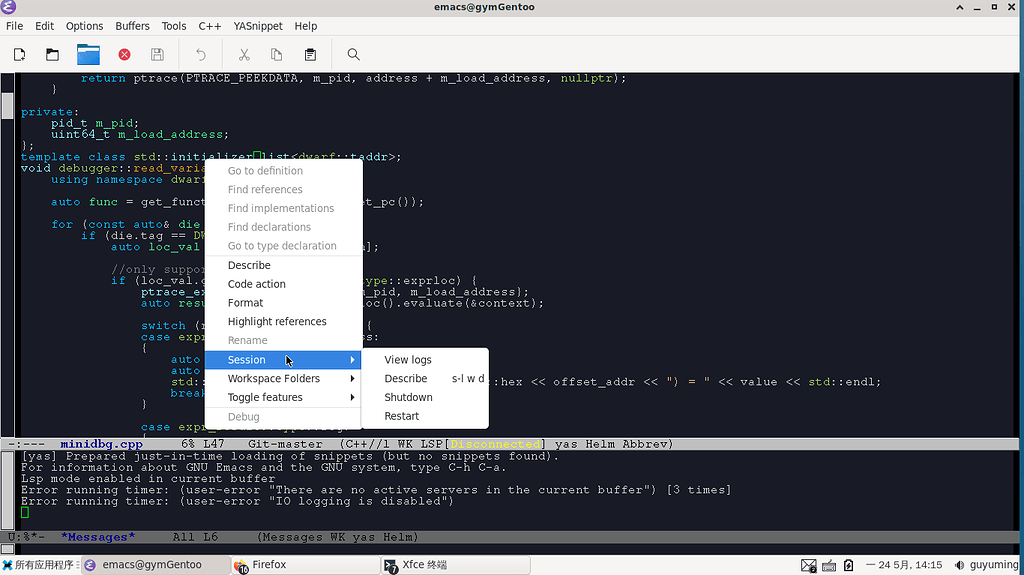Click the Cut scissors icon

click(244, 55)
